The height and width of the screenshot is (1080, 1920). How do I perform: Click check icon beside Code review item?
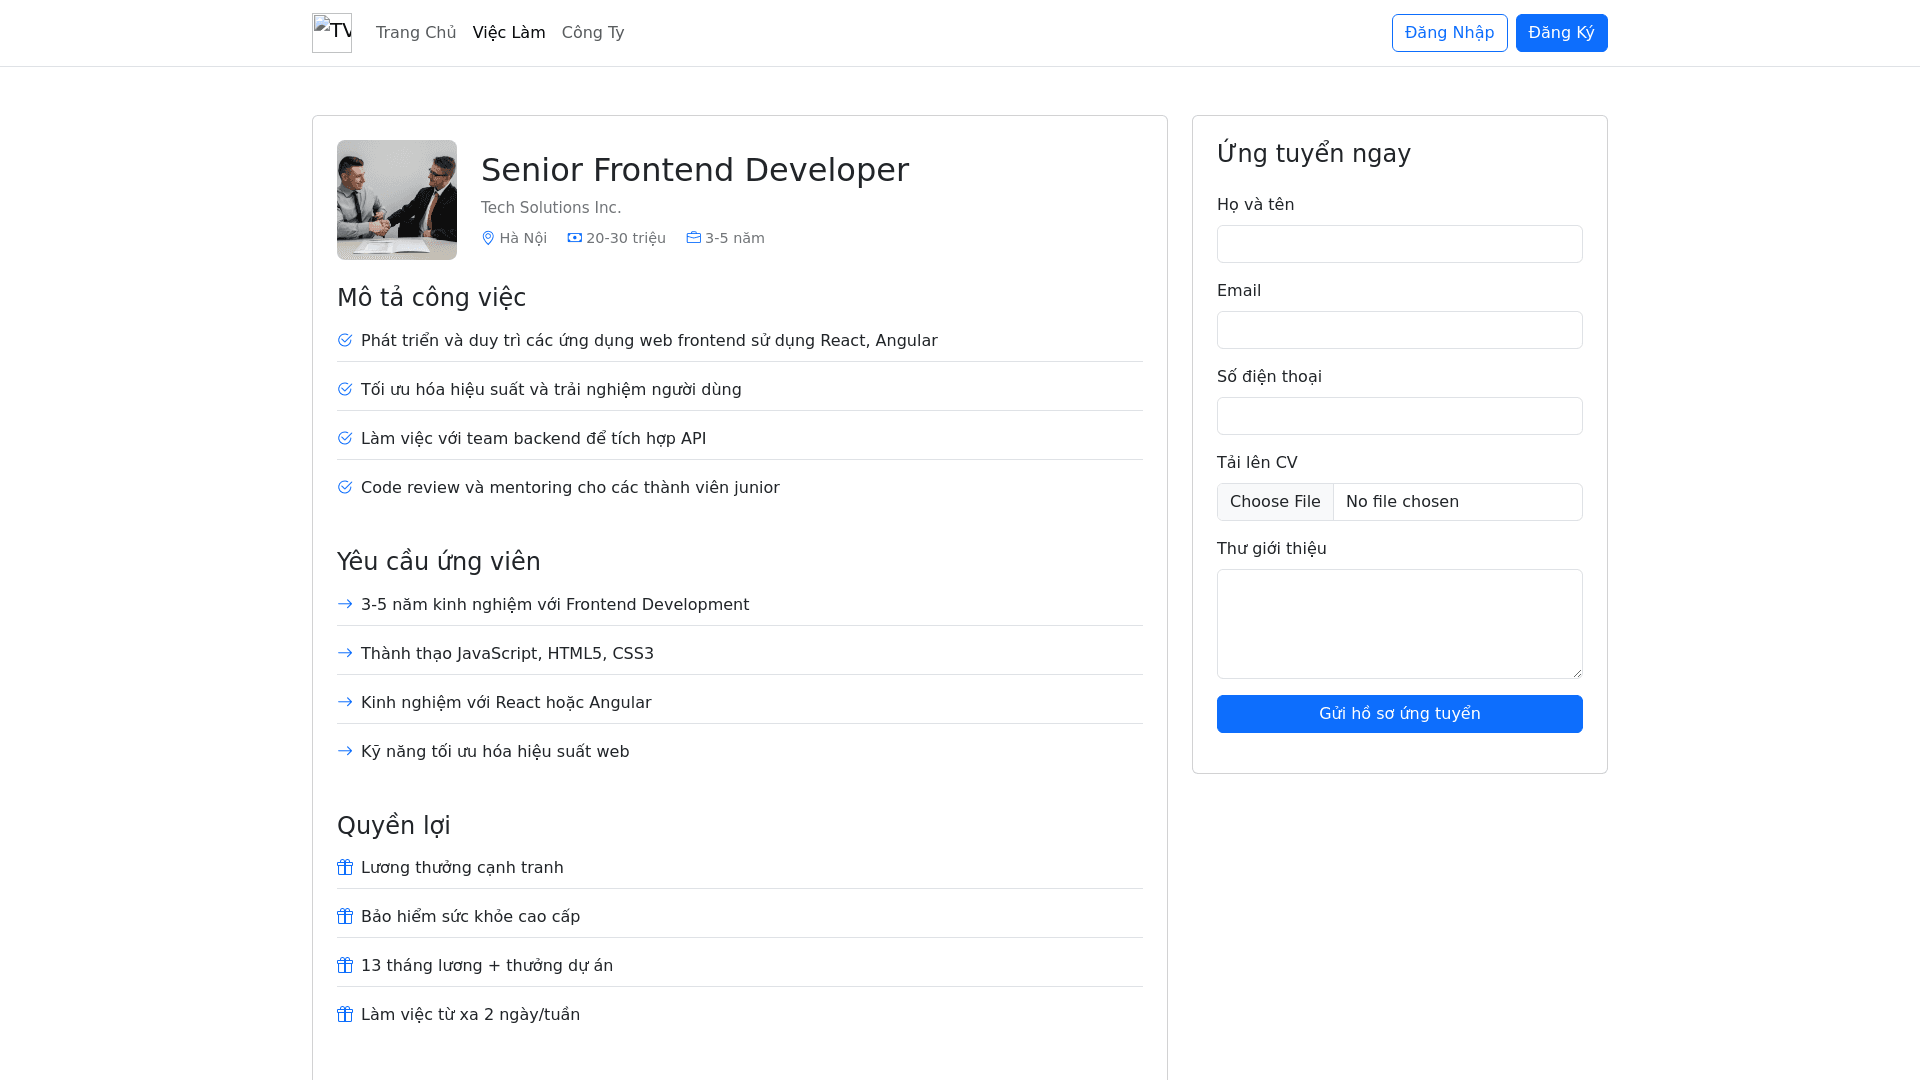pyautogui.click(x=345, y=487)
